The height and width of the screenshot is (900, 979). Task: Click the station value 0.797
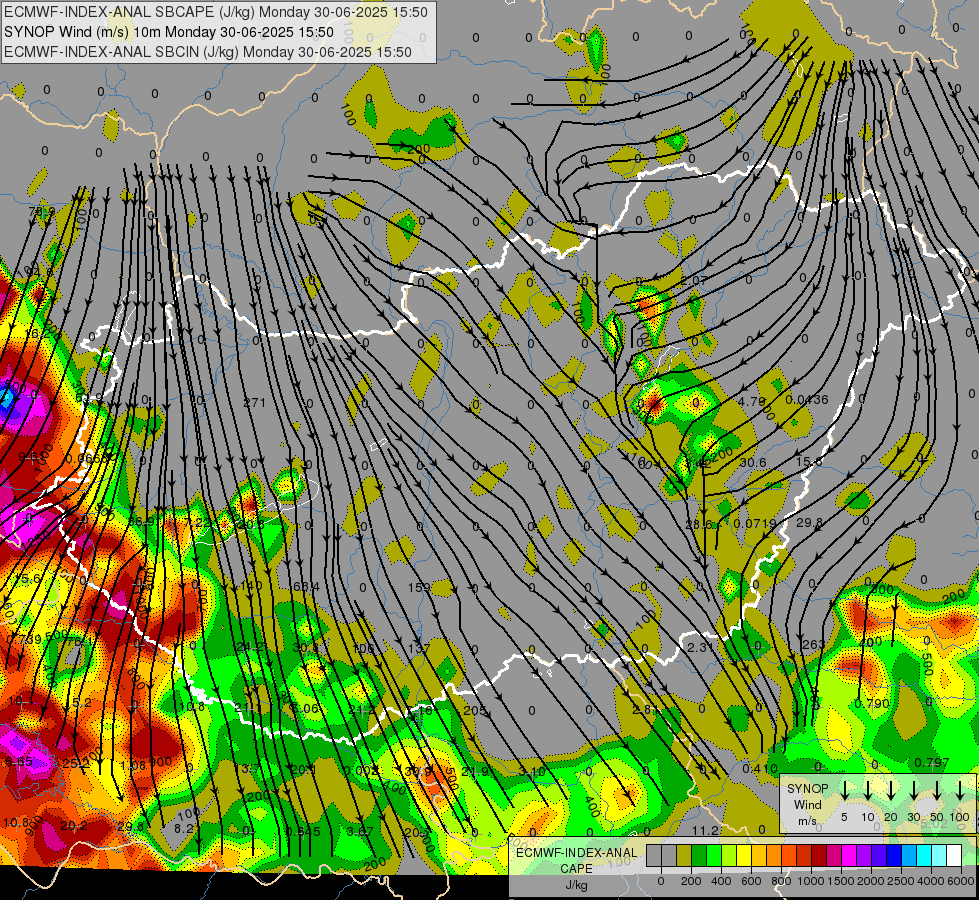point(932,763)
